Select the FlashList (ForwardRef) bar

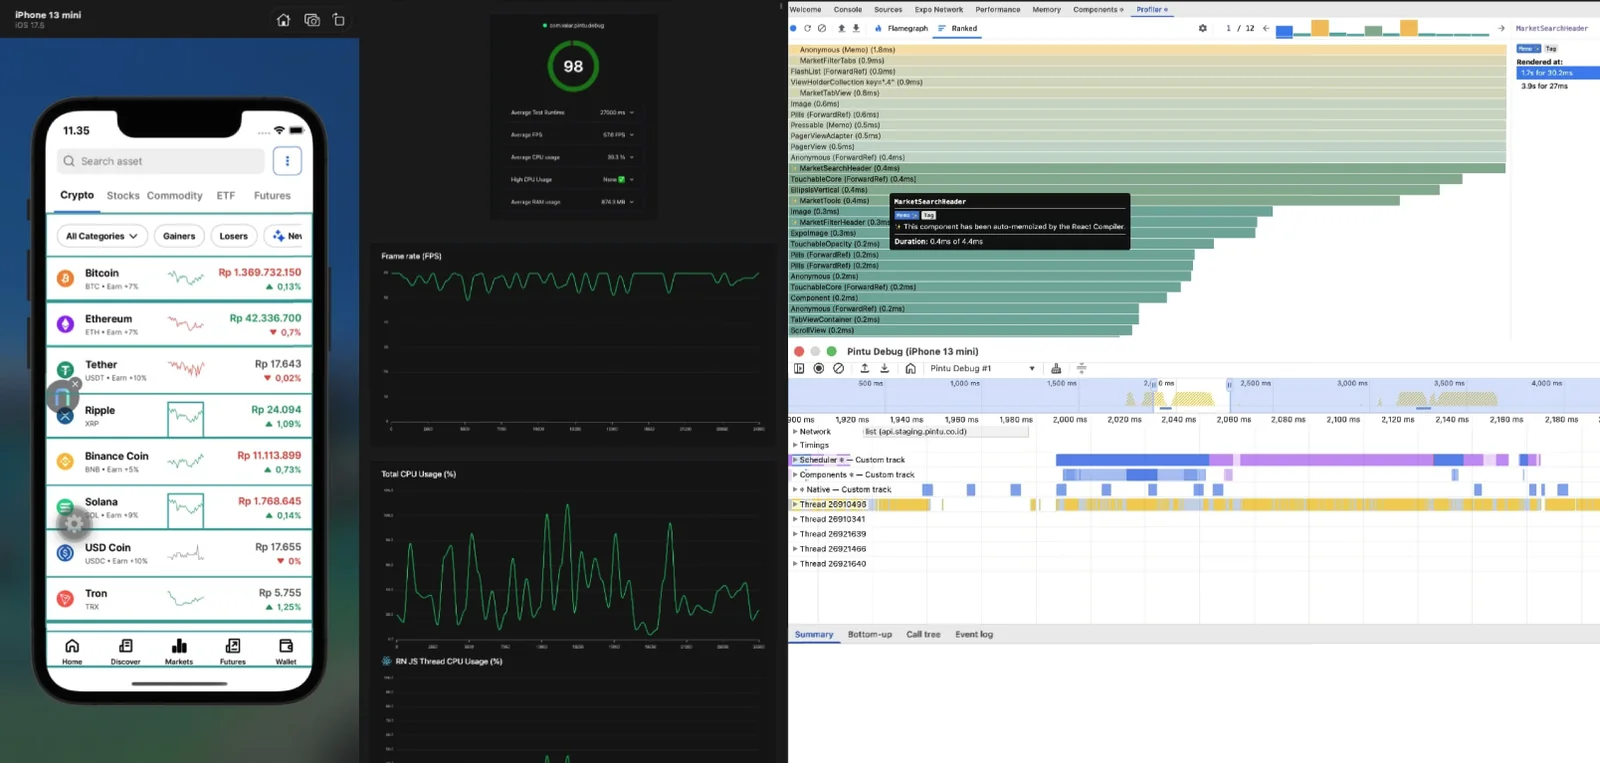click(1148, 71)
